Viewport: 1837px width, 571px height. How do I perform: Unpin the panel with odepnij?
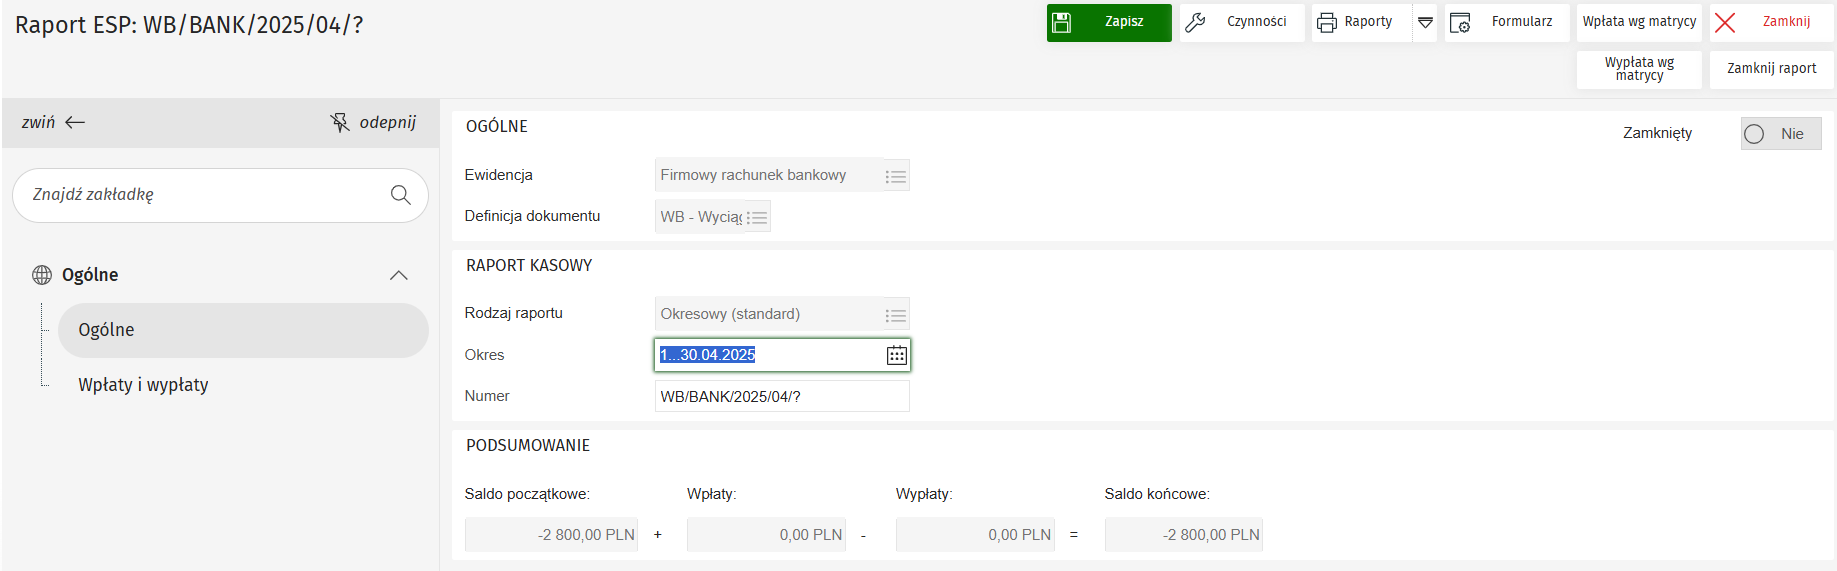tap(373, 122)
